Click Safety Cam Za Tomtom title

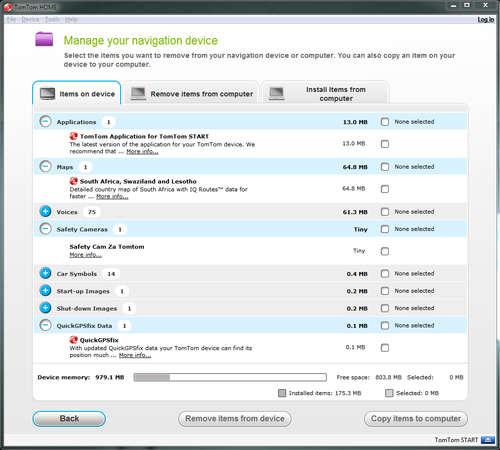107,247
